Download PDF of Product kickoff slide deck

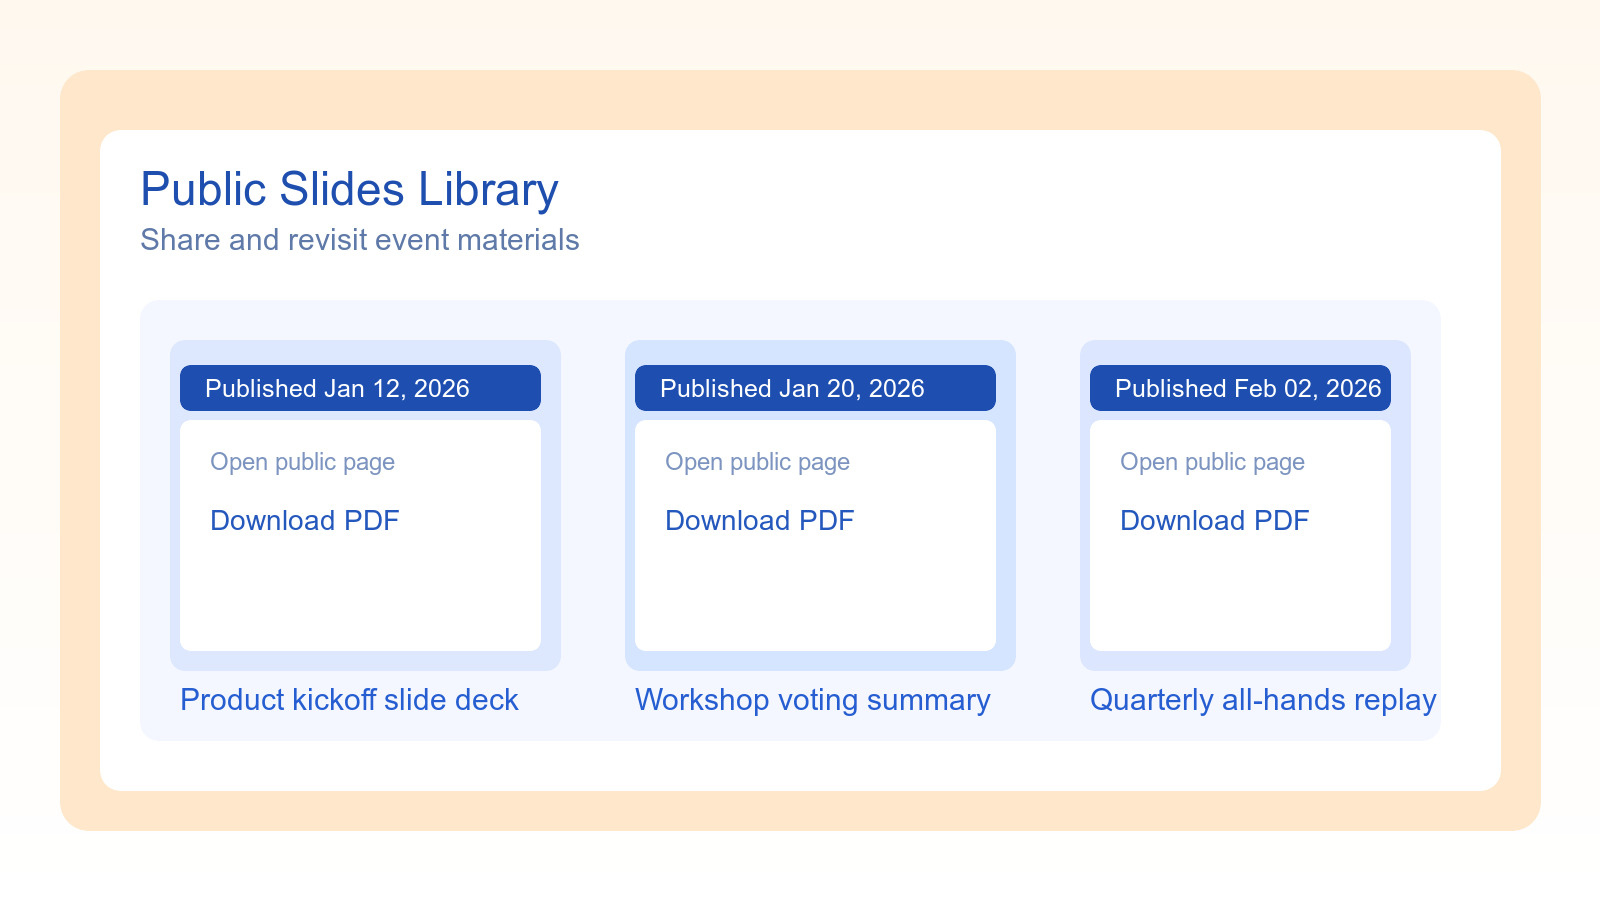click(304, 521)
